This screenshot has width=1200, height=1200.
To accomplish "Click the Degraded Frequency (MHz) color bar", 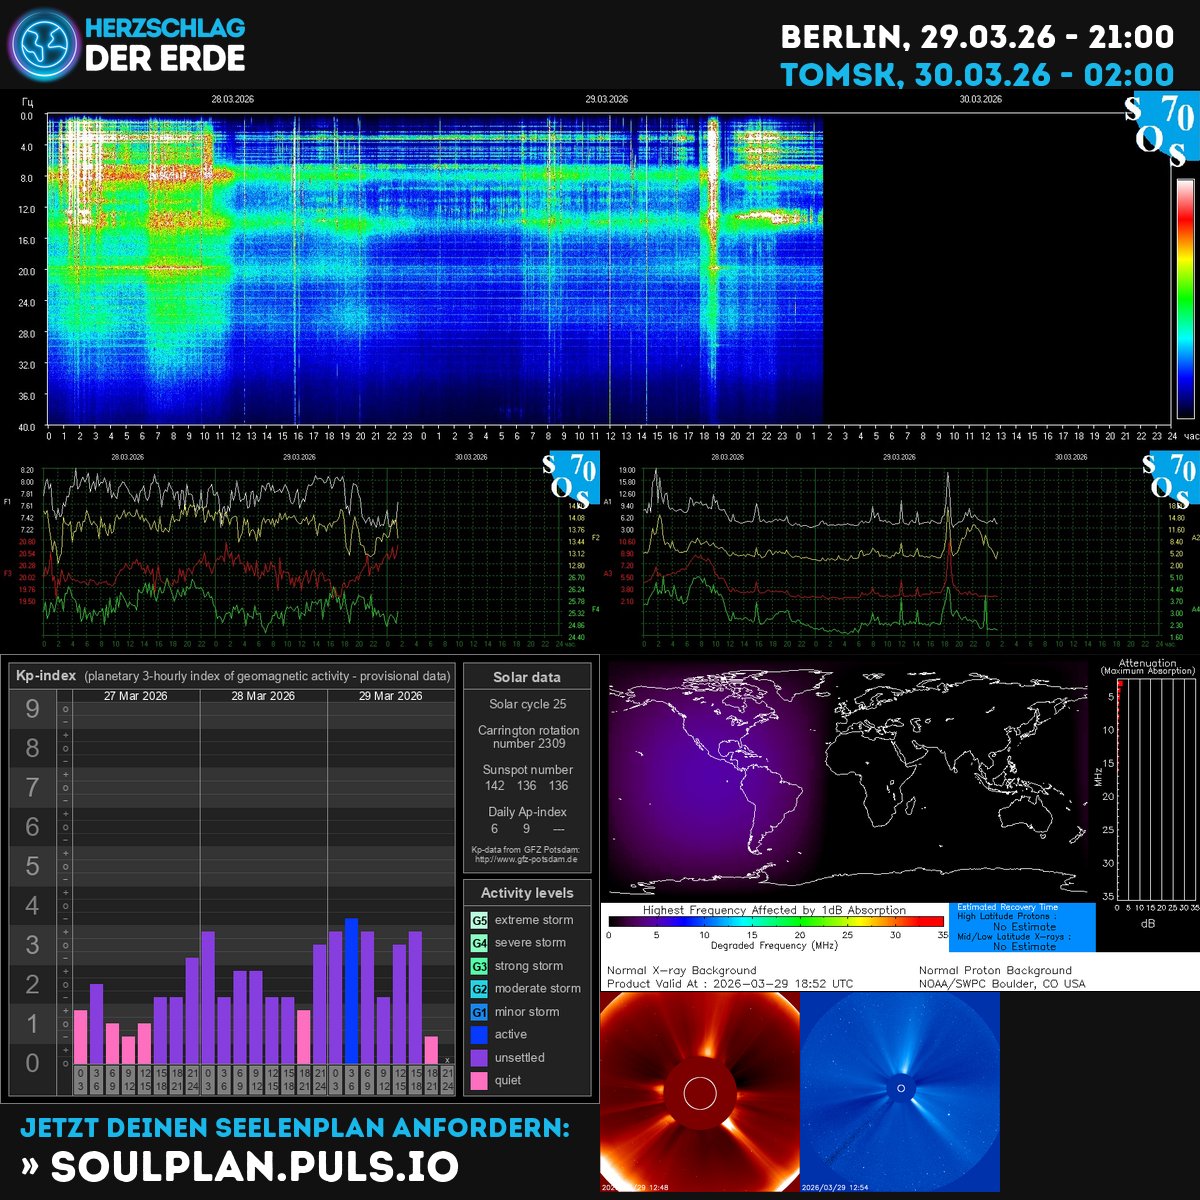I will tap(776, 922).
